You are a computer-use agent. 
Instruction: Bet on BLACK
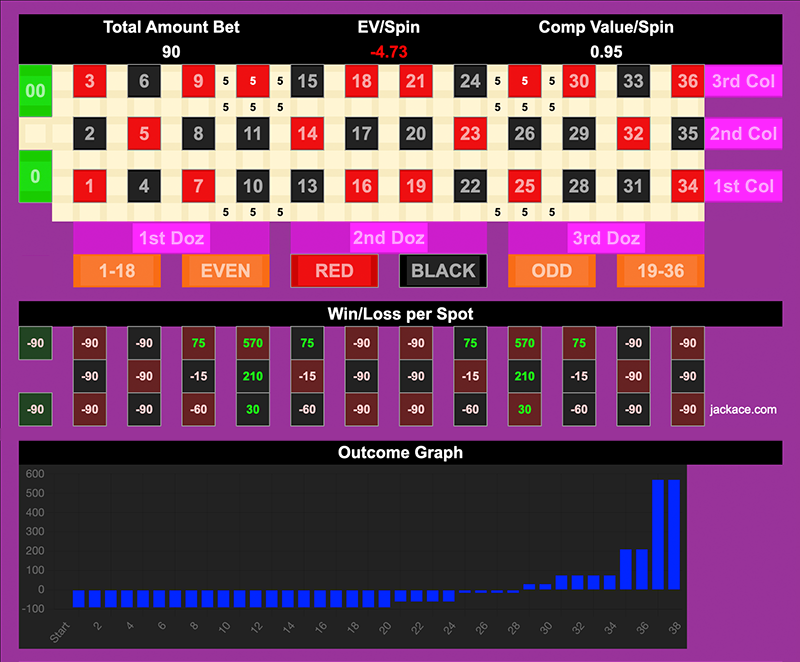click(443, 271)
